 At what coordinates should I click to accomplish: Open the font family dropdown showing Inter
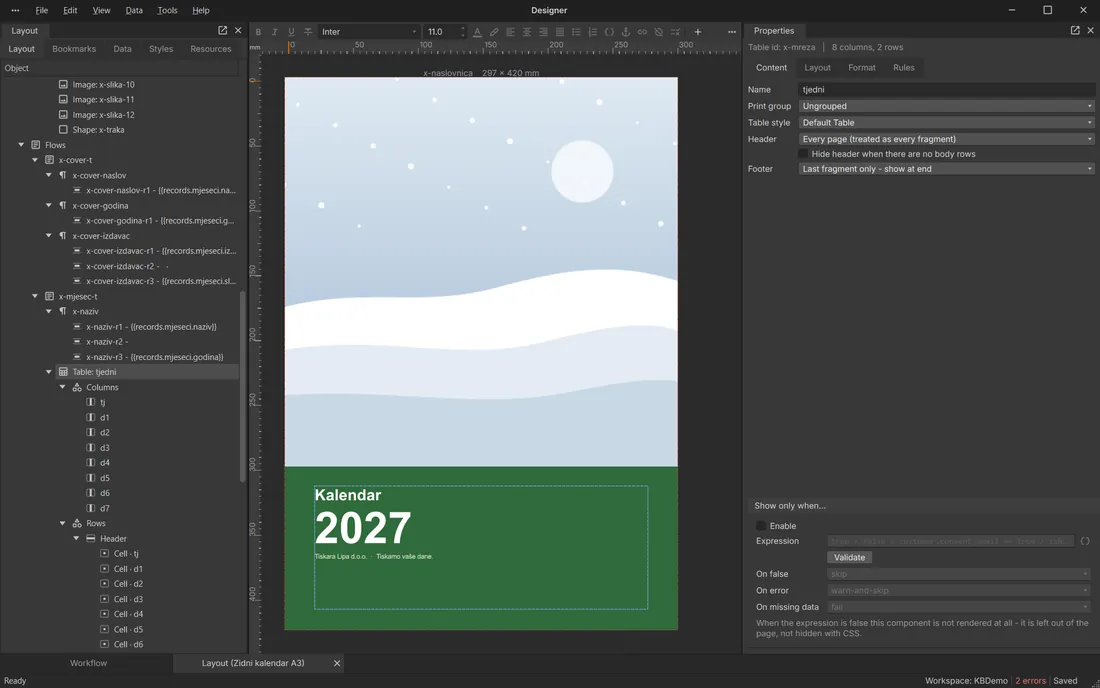coord(369,32)
